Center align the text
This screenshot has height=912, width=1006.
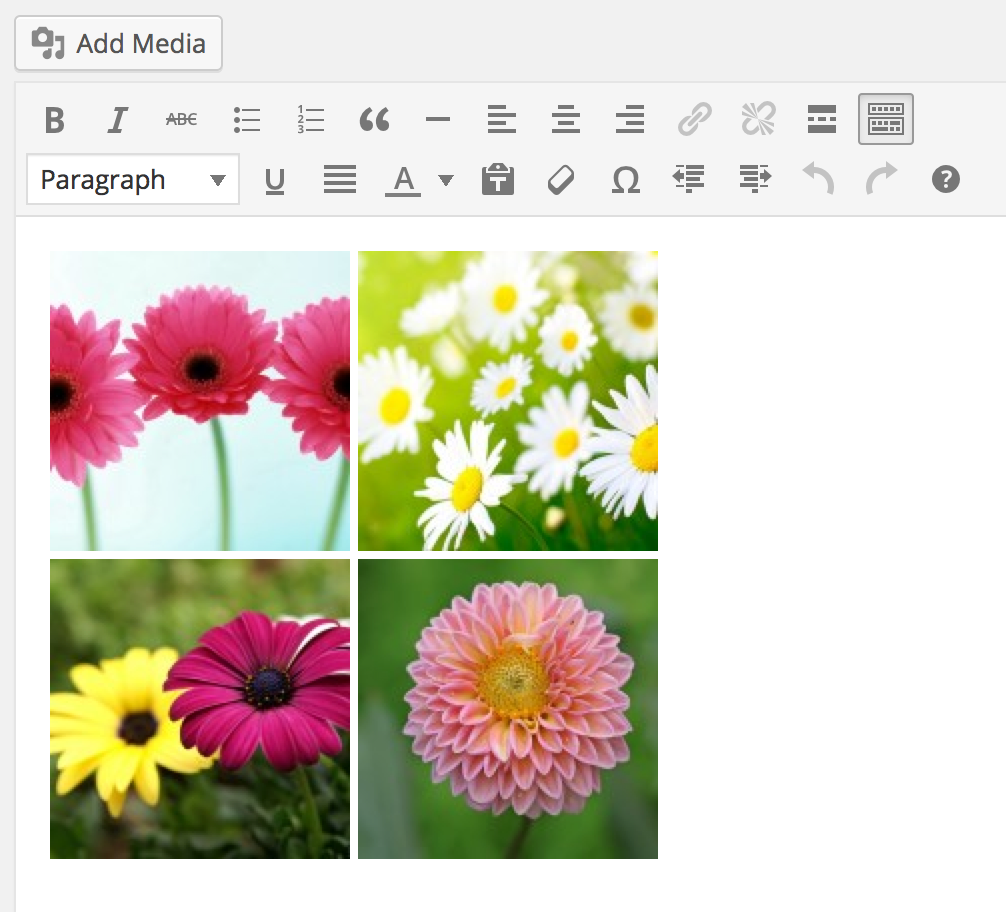(566, 120)
